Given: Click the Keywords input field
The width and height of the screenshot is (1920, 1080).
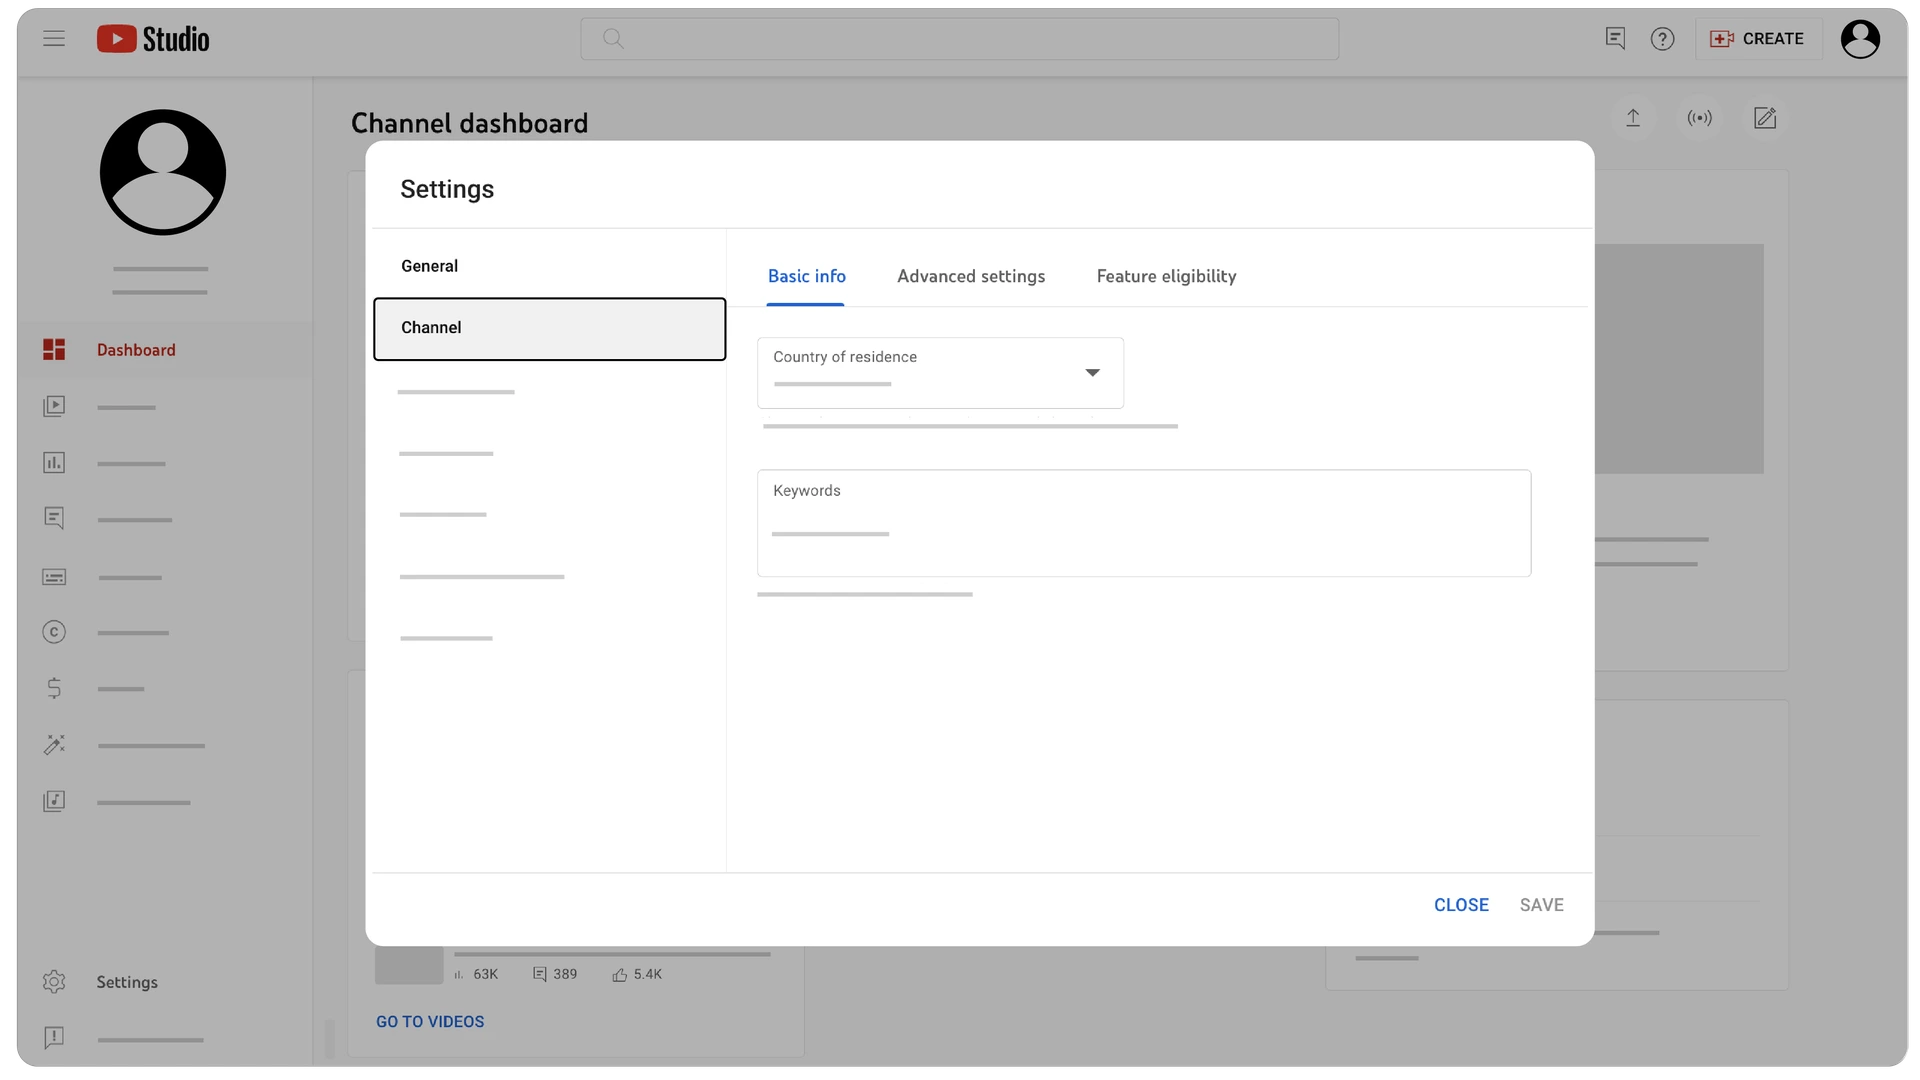Looking at the screenshot, I should 1143,524.
